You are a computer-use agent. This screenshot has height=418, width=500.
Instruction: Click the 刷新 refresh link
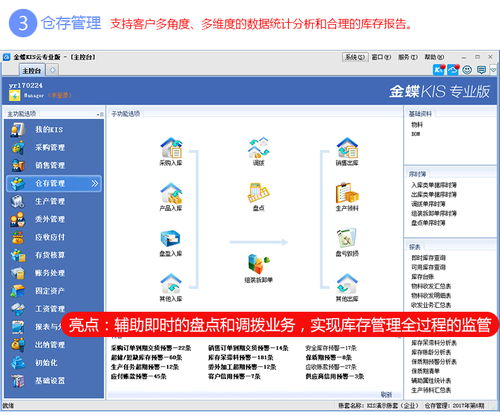[386, 395]
